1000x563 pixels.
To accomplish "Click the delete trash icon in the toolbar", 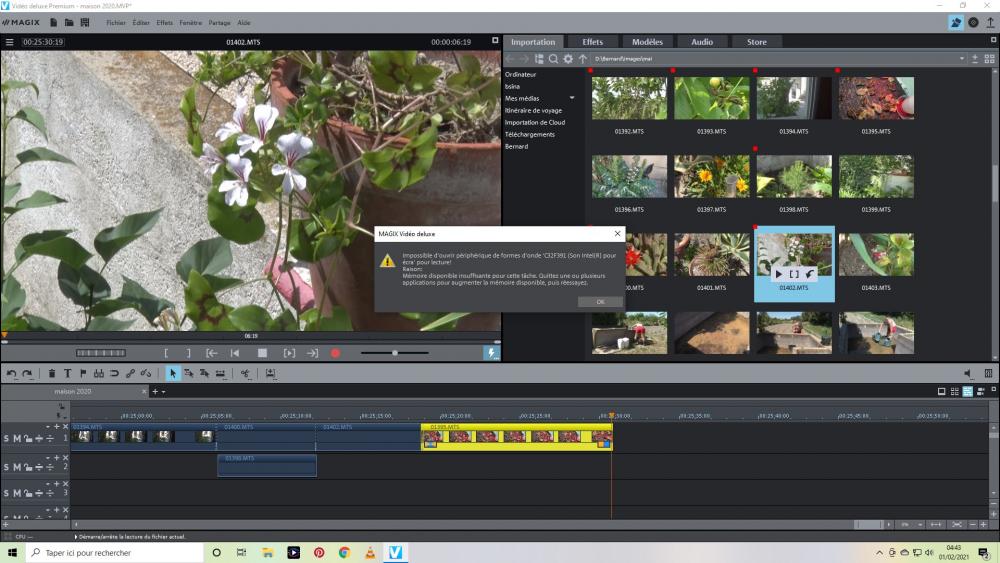I will click(x=52, y=373).
